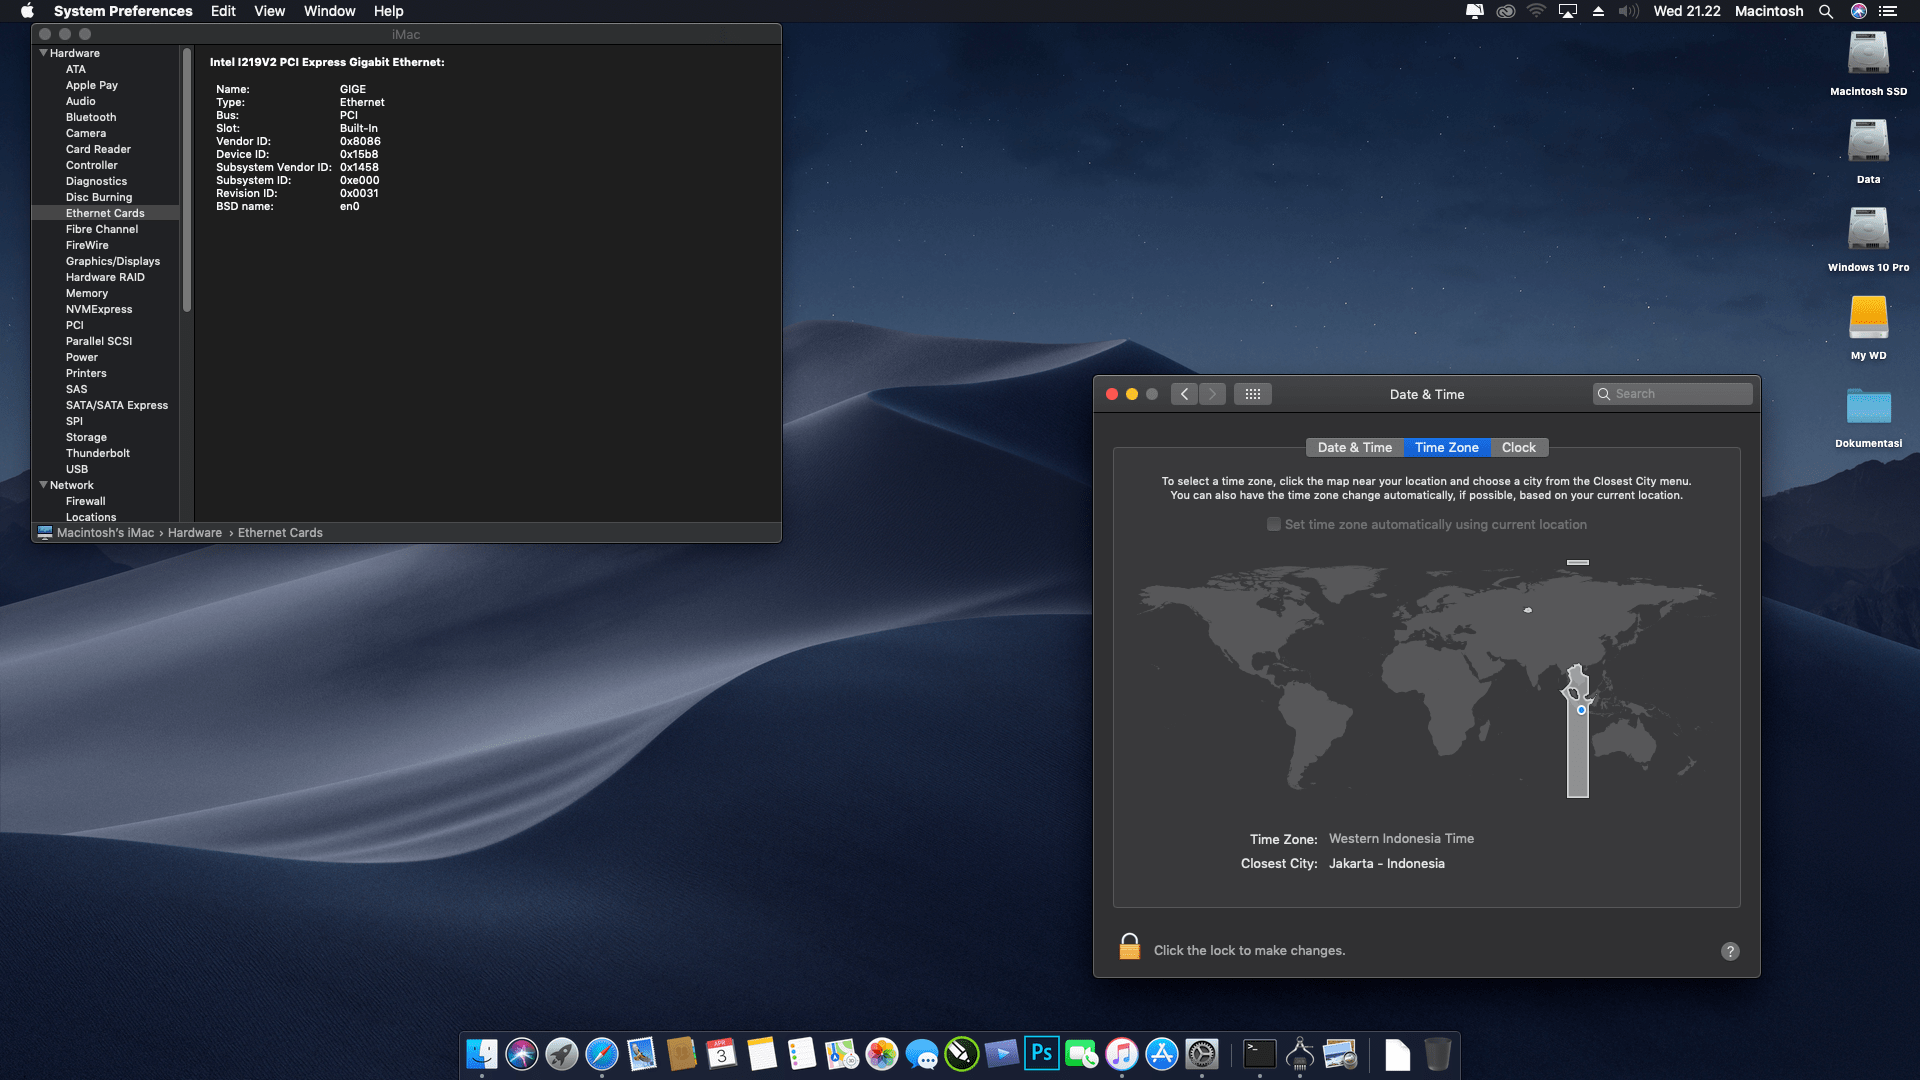Image resolution: width=1920 pixels, height=1080 pixels.
Task: Open Messages from the Dock
Action: click(x=922, y=1053)
